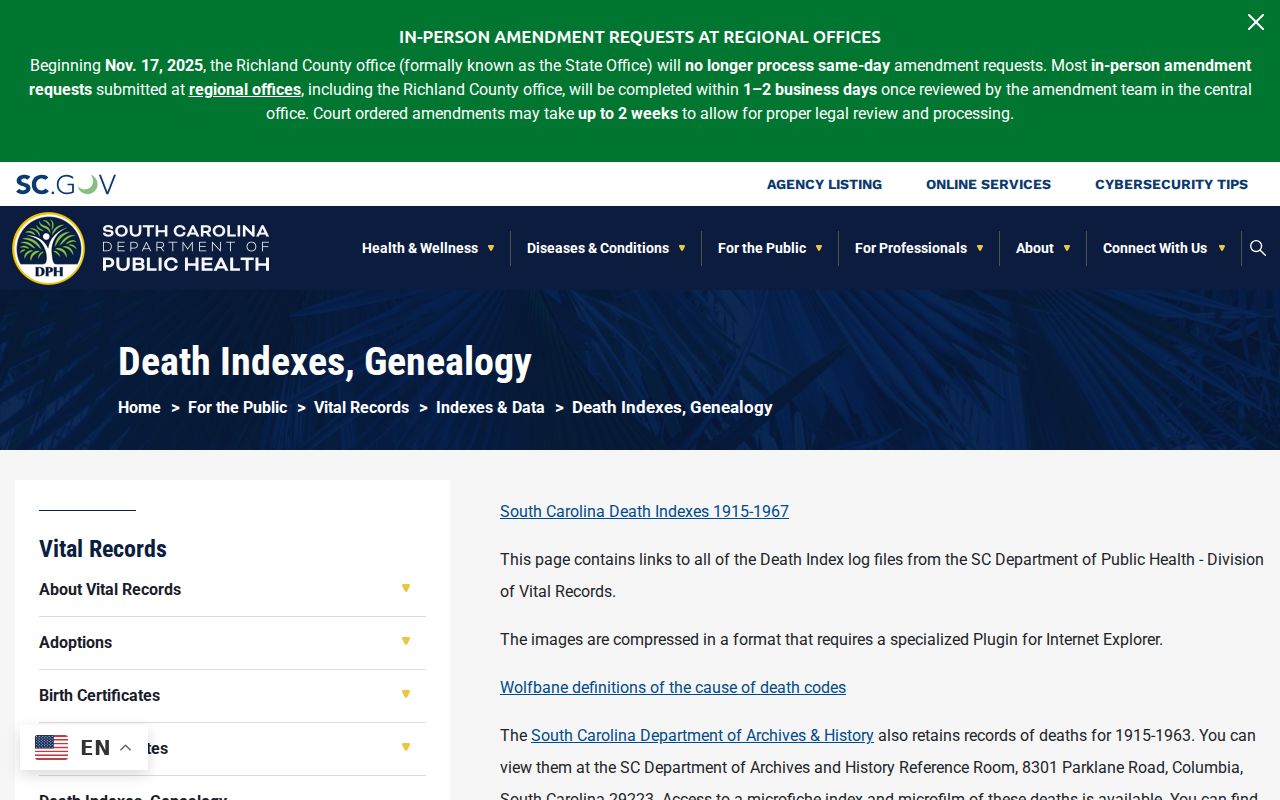Go to the Vital Records breadcrumb
Viewport: 1280px width, 800px height.
point(361,407)
